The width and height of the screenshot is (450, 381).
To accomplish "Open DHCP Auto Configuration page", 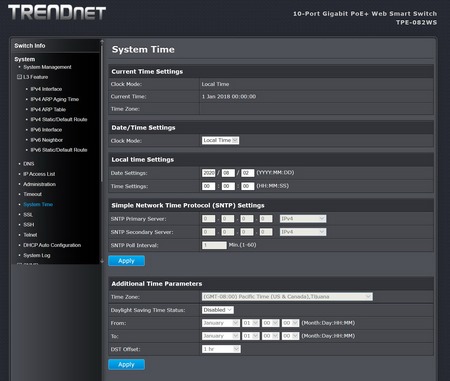I will (x=52, y=245).
